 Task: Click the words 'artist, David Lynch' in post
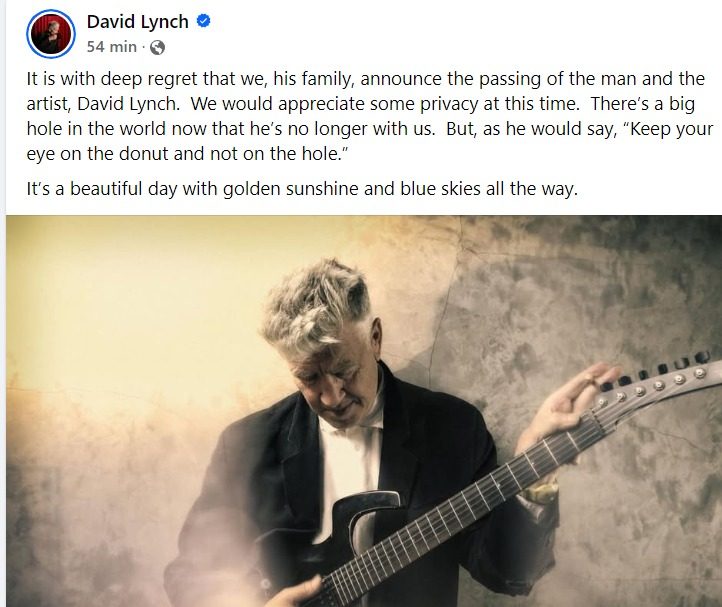[x=103, y=104]
